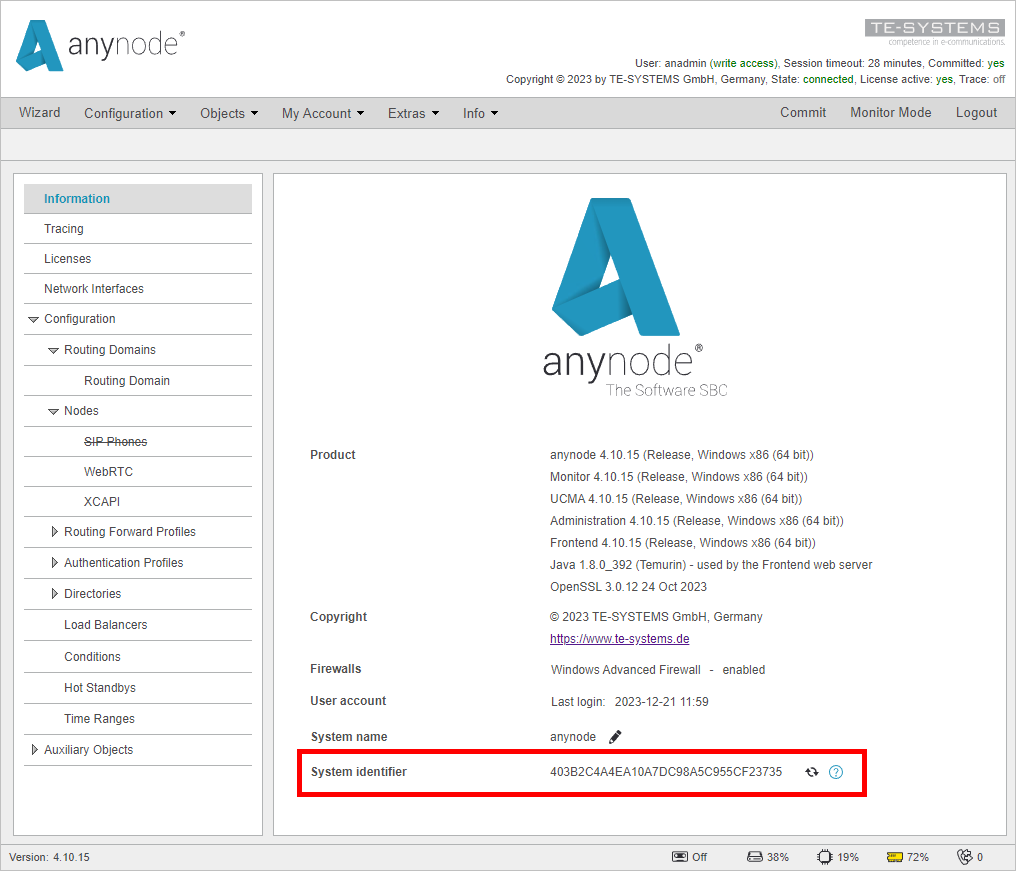Check tracing status via tape icon showing Off
1016x871 pixels.
pyautogui.click(x=679, y=857)
